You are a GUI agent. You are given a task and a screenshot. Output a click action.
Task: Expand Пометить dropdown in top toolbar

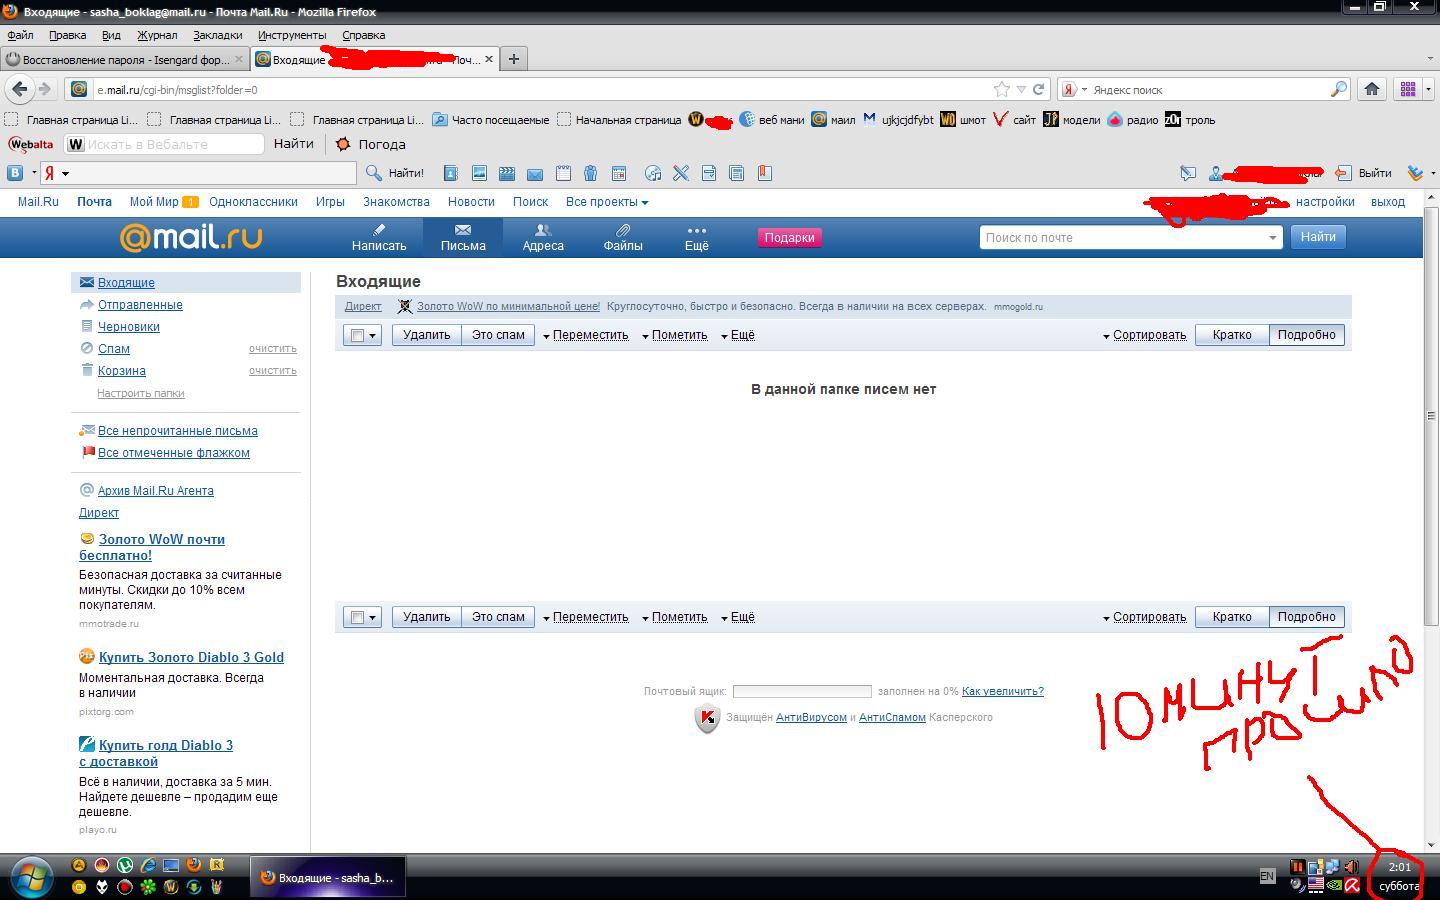click(x=675, y=335)
